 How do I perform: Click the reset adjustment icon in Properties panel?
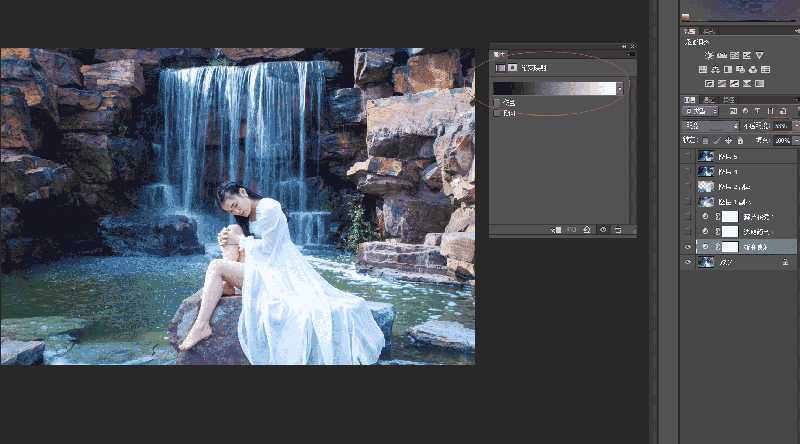587,230
